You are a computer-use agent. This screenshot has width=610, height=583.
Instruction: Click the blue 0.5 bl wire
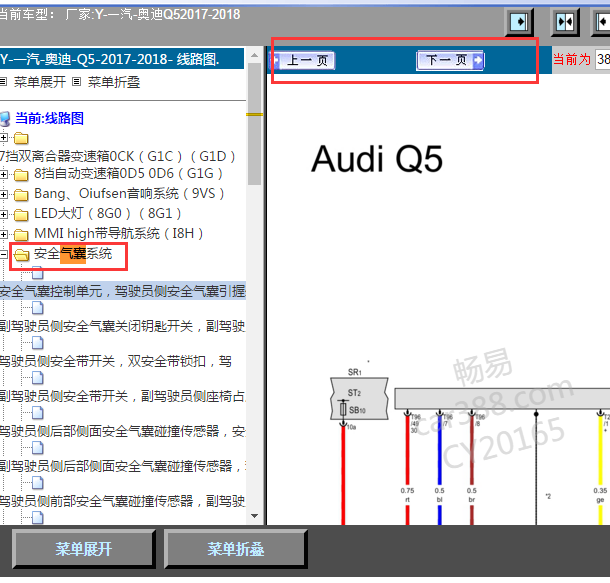point(440,451)
